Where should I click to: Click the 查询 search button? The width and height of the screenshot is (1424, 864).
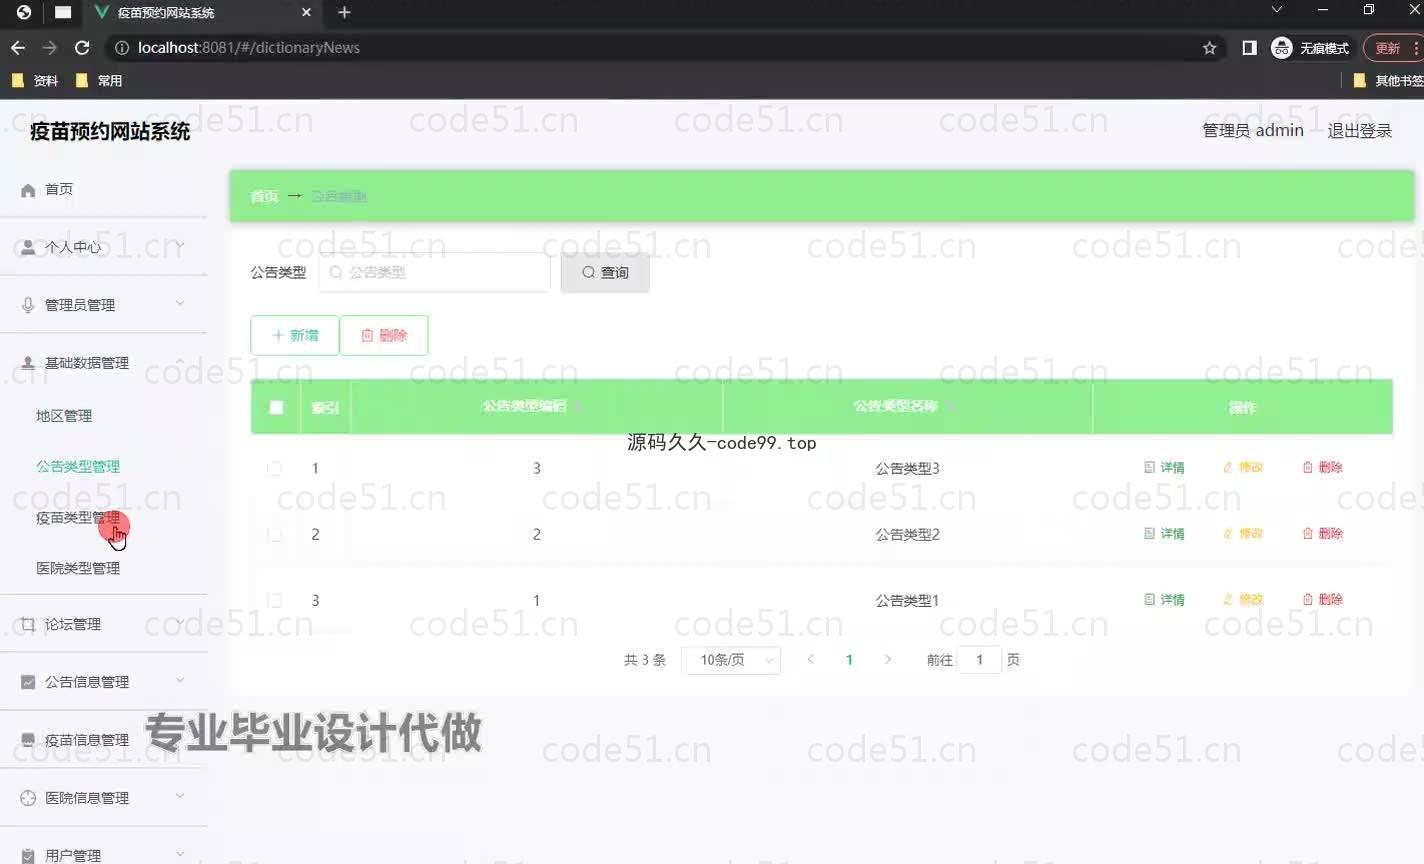[605, 272]
